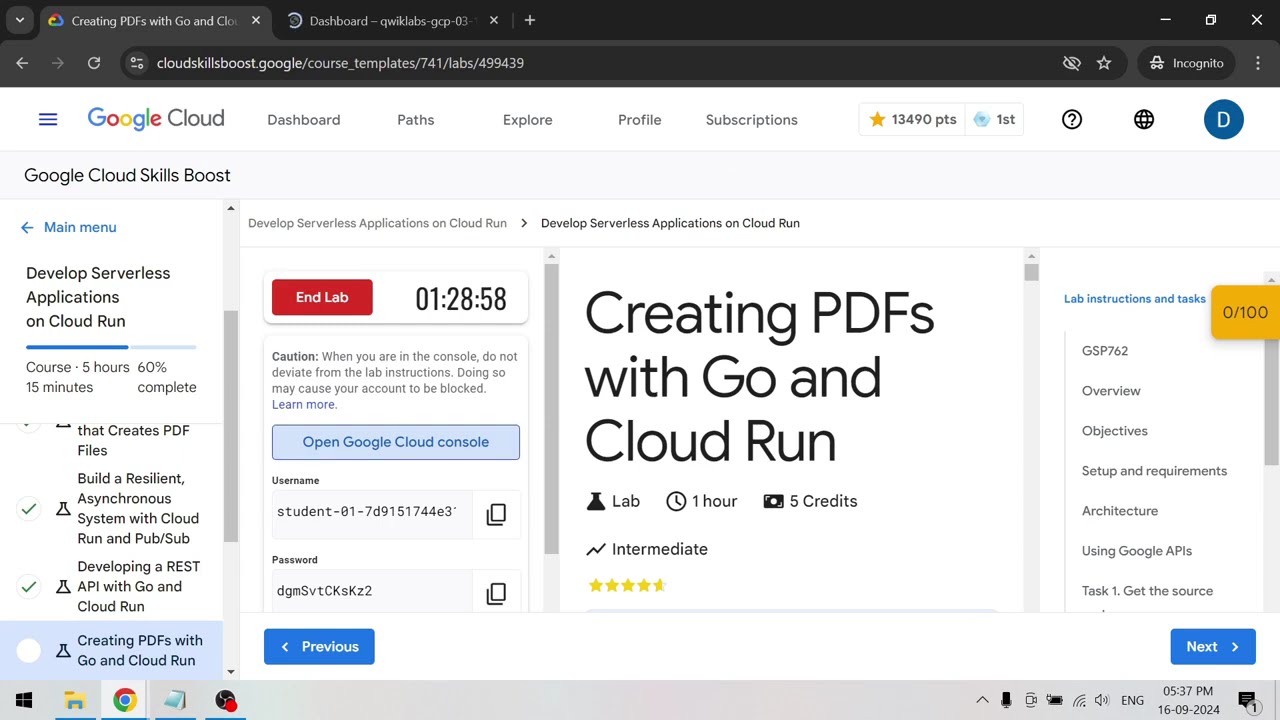1280x720 pixels.
Task: Jump to Architecture section
Action: point(1120,511)
